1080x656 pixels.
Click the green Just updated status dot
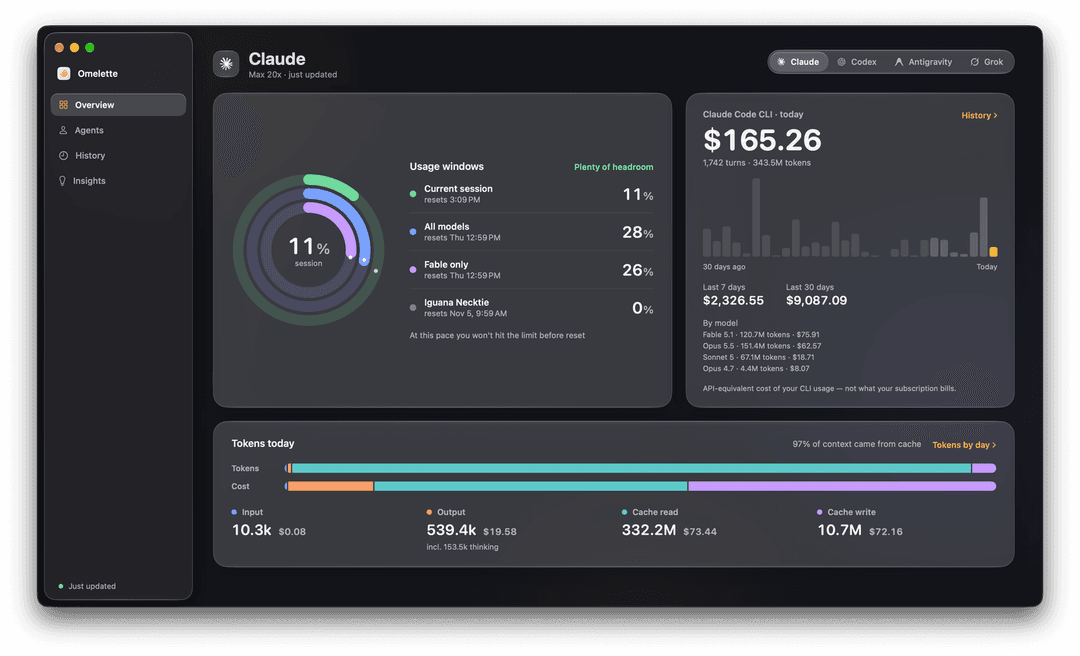[61, 586]
